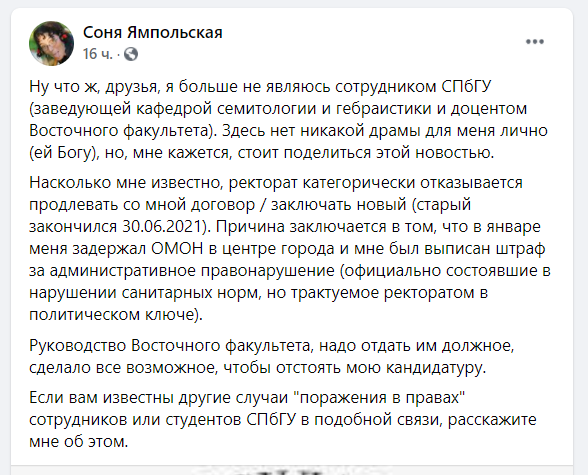Image resolution: width=588 pixels, height=475 pixels.
Task: Click the line ending мне об этом
Action: tap(79, 442)
